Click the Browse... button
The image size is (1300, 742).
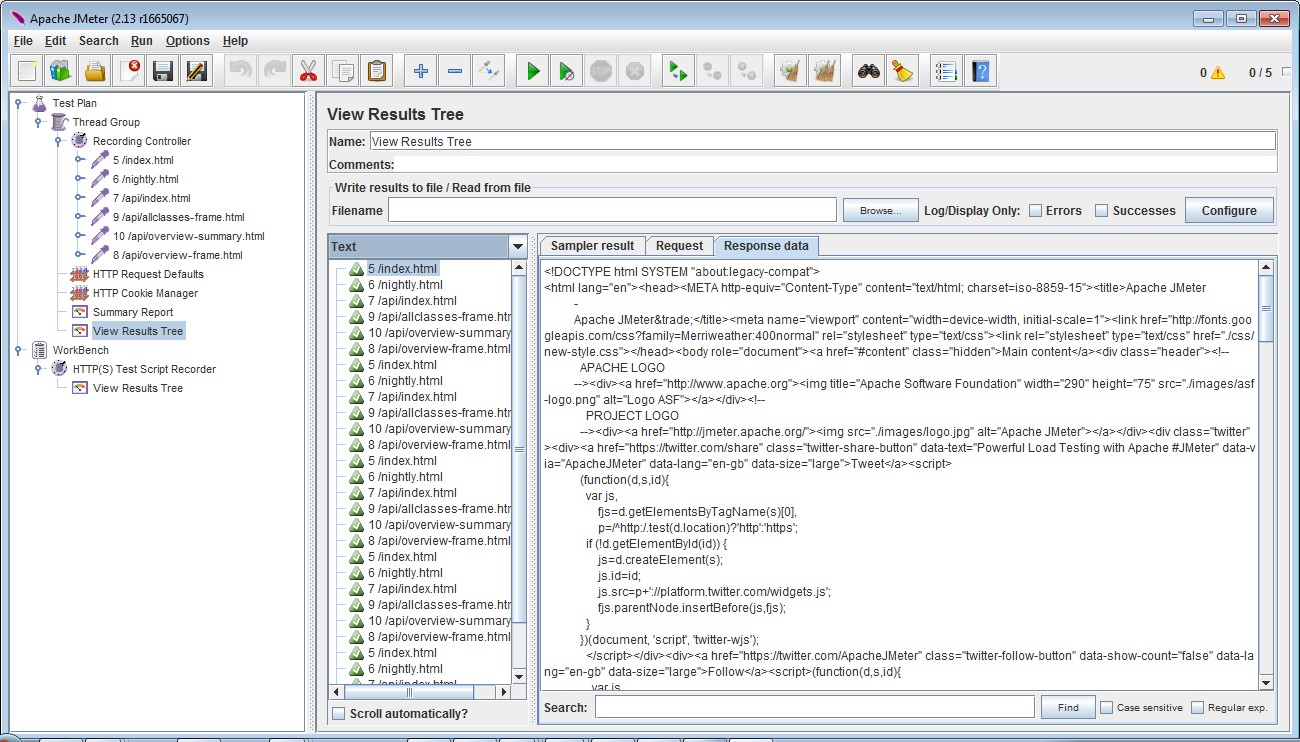pyautogui.click(x=880, y=210)
